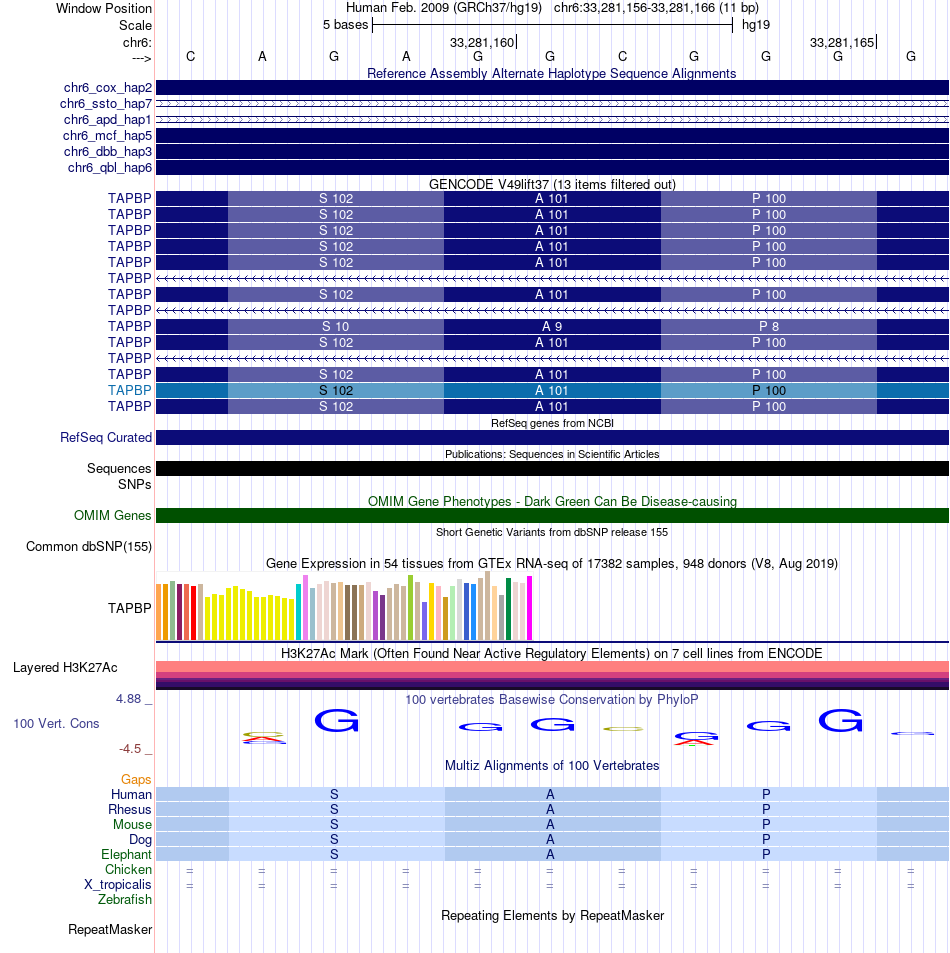Click position marker 33,281,165
950x953 pixels.
(x=842, y=43)
